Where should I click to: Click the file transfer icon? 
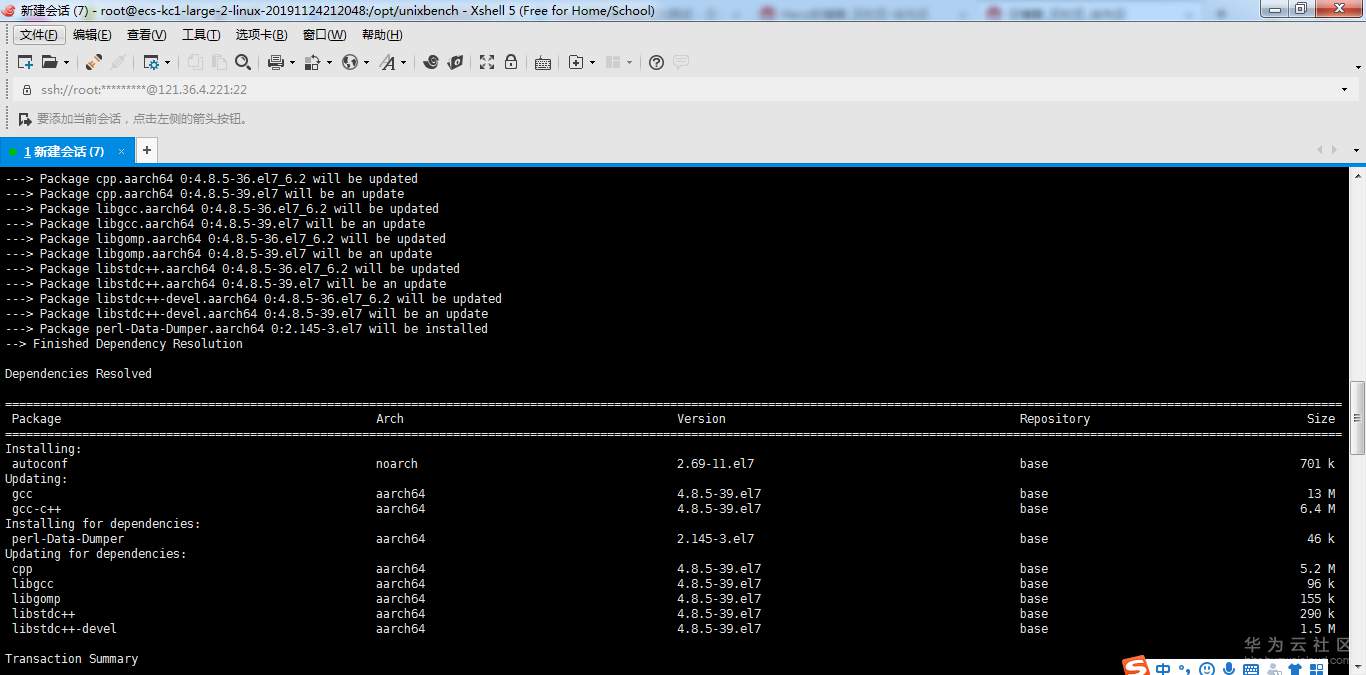312,62
